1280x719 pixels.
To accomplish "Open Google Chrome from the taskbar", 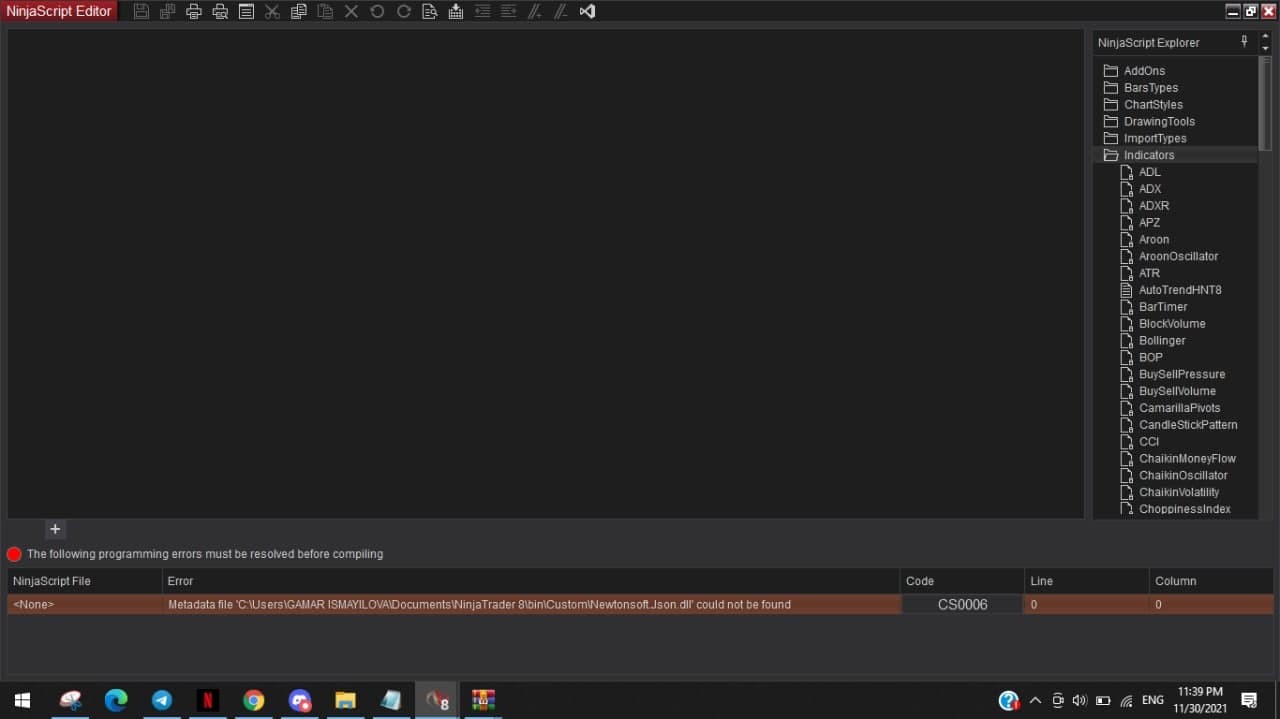I will coord(254,700).
